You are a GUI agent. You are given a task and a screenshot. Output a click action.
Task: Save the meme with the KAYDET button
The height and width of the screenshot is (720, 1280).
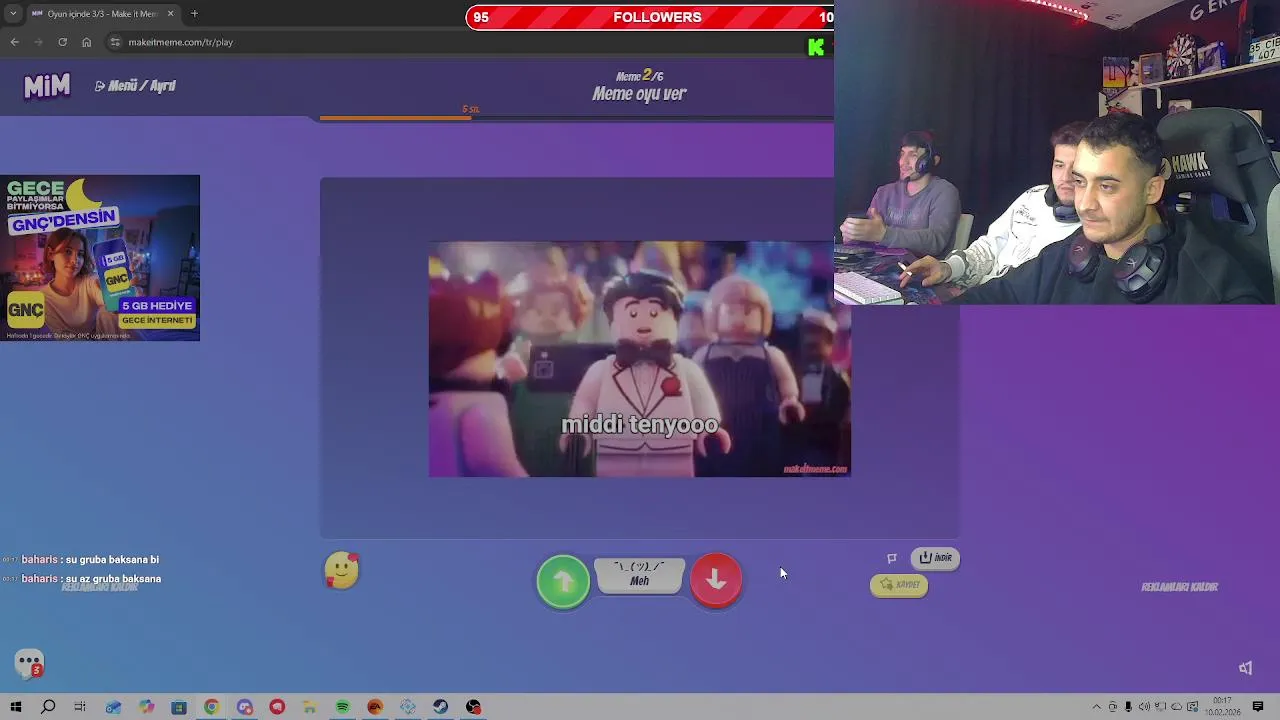coord(899,585)
